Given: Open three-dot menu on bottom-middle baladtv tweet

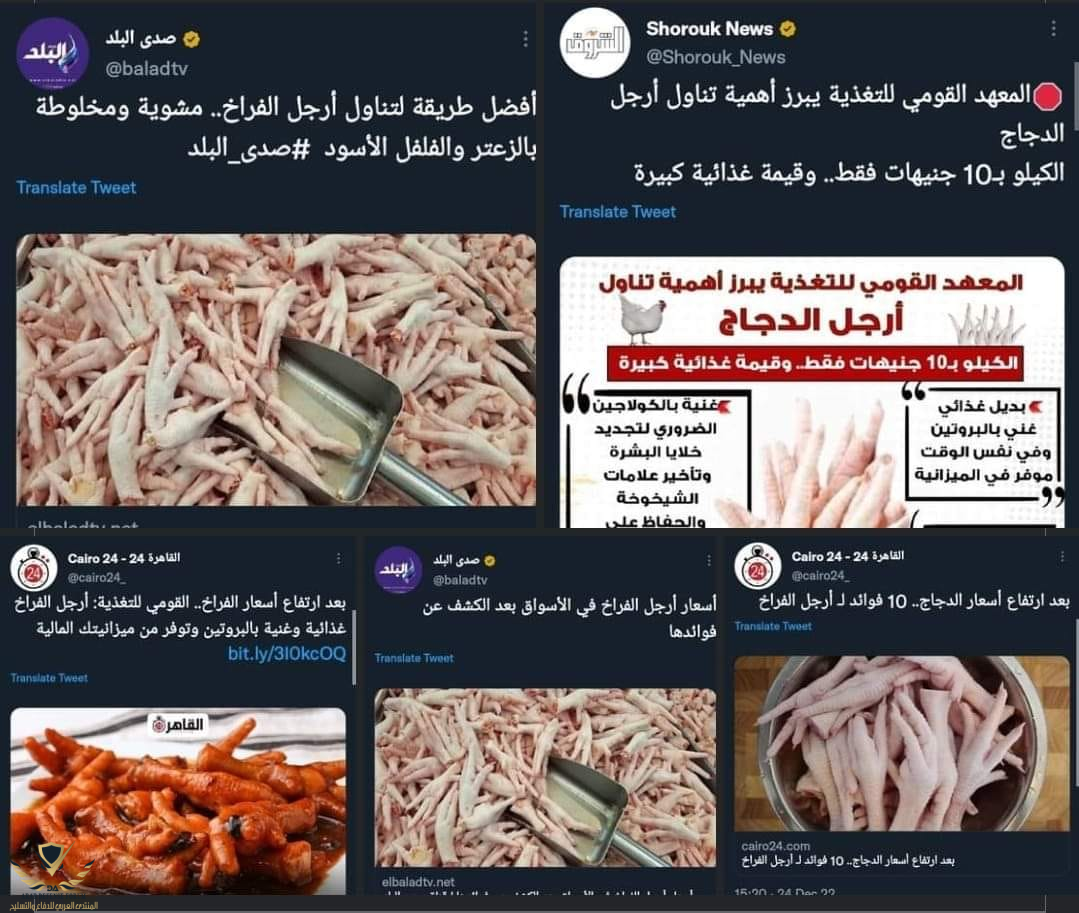Looking at the screenshot, I should click(709, 561).
